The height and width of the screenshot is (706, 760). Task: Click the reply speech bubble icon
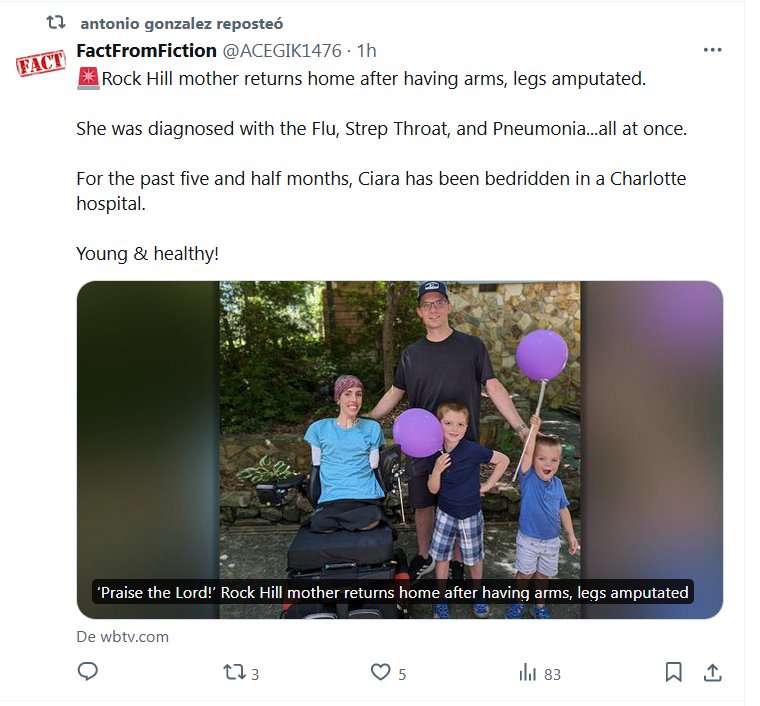(87, 673)
